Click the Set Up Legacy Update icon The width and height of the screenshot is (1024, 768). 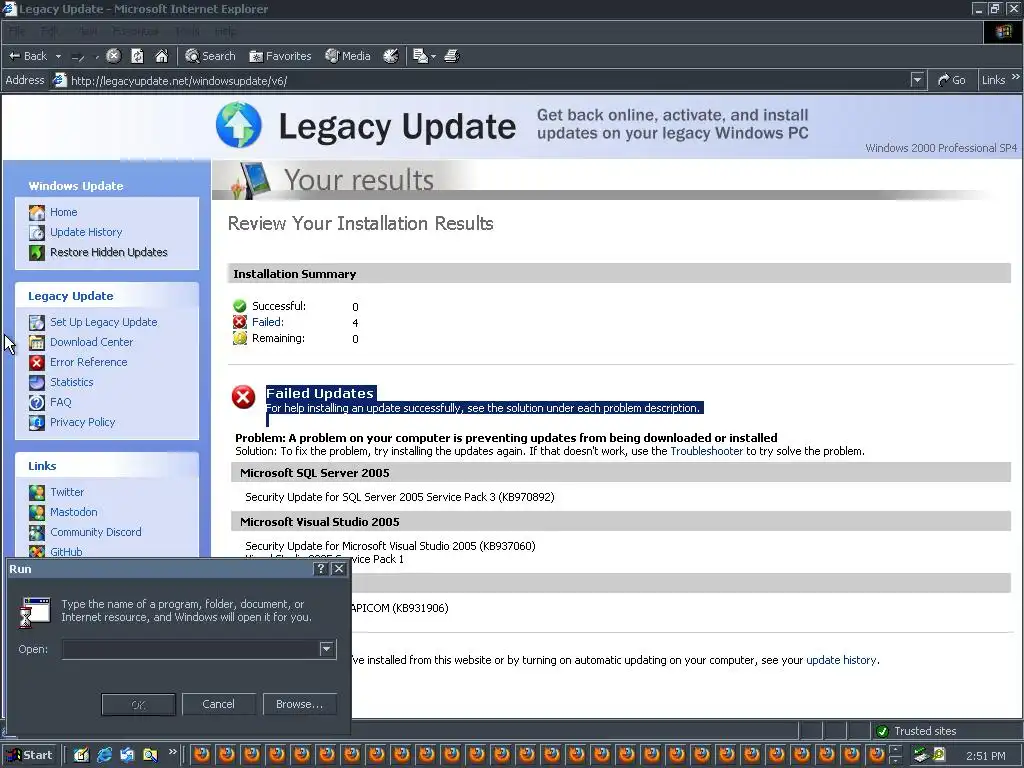(x=37, y=322)
